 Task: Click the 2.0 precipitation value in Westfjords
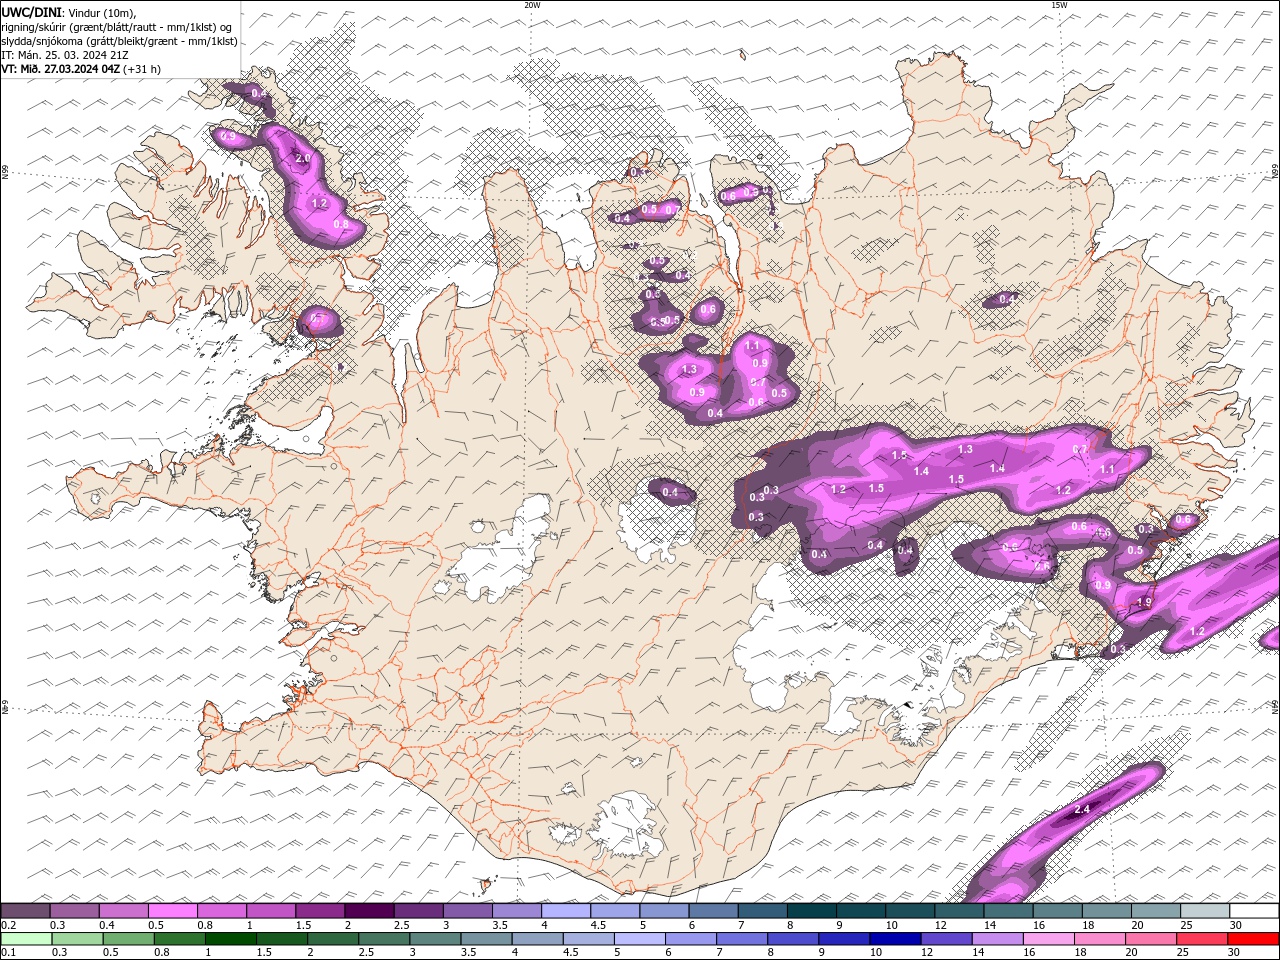click(x=303, y=158)
